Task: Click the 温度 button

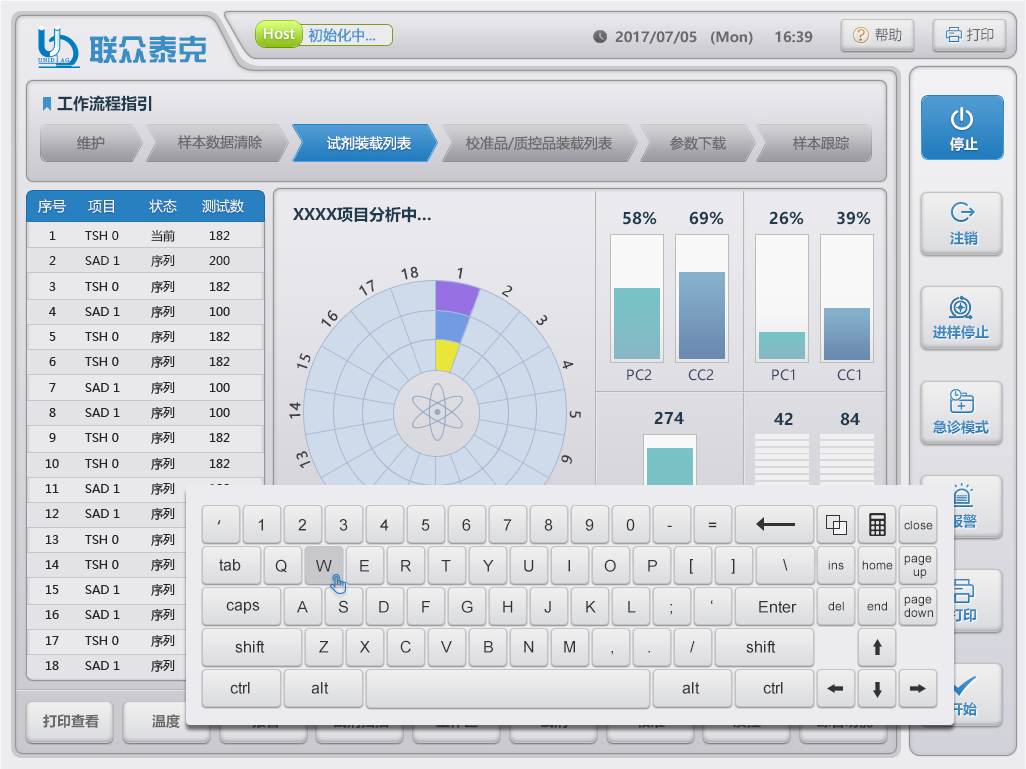Action: (x=166, y=721)
